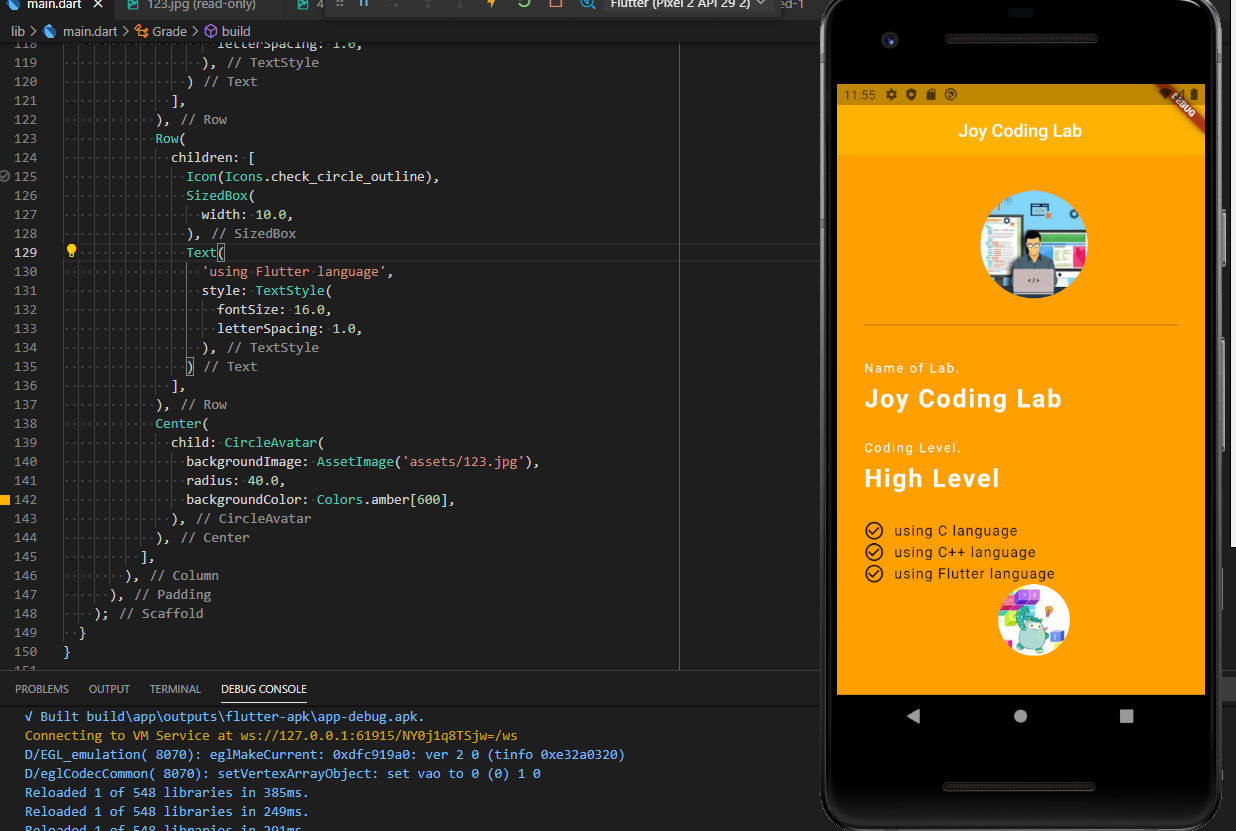Click 'radius: 40.0' on line 141
The height and width of the screenshot is (831, 1236).
[231, 480]
